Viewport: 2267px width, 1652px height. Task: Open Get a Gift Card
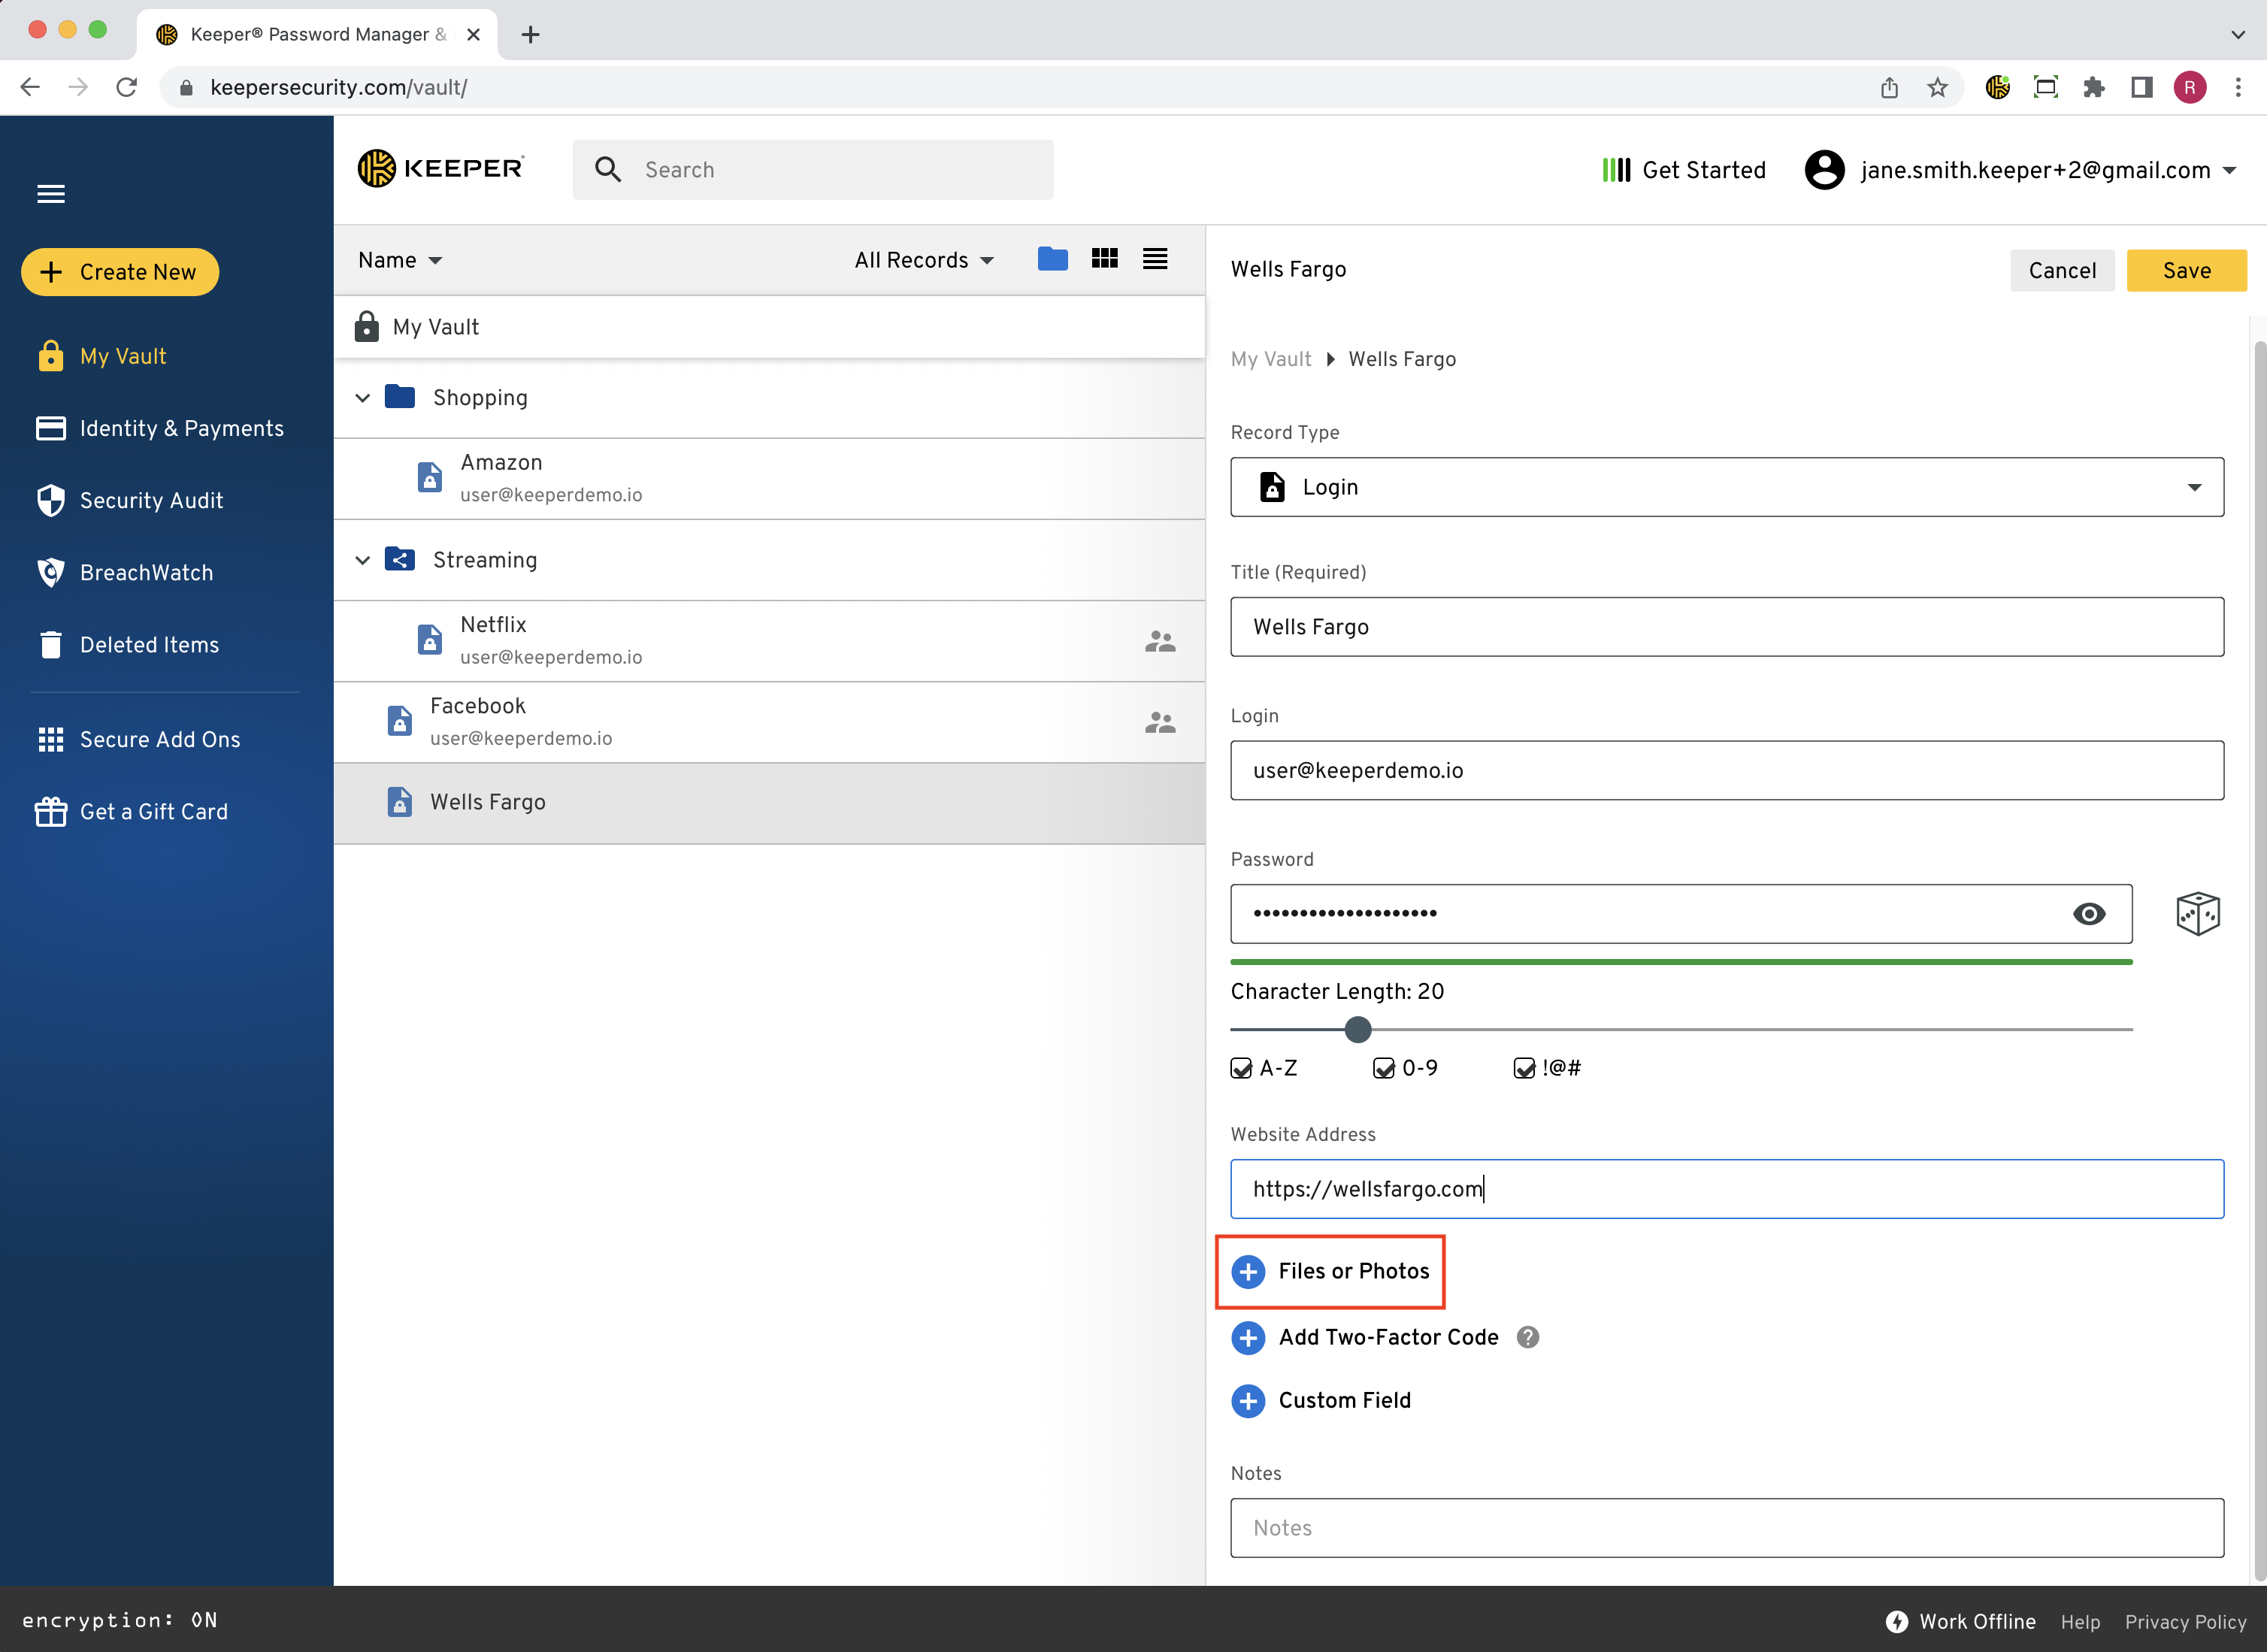click(x=131, y=811)
